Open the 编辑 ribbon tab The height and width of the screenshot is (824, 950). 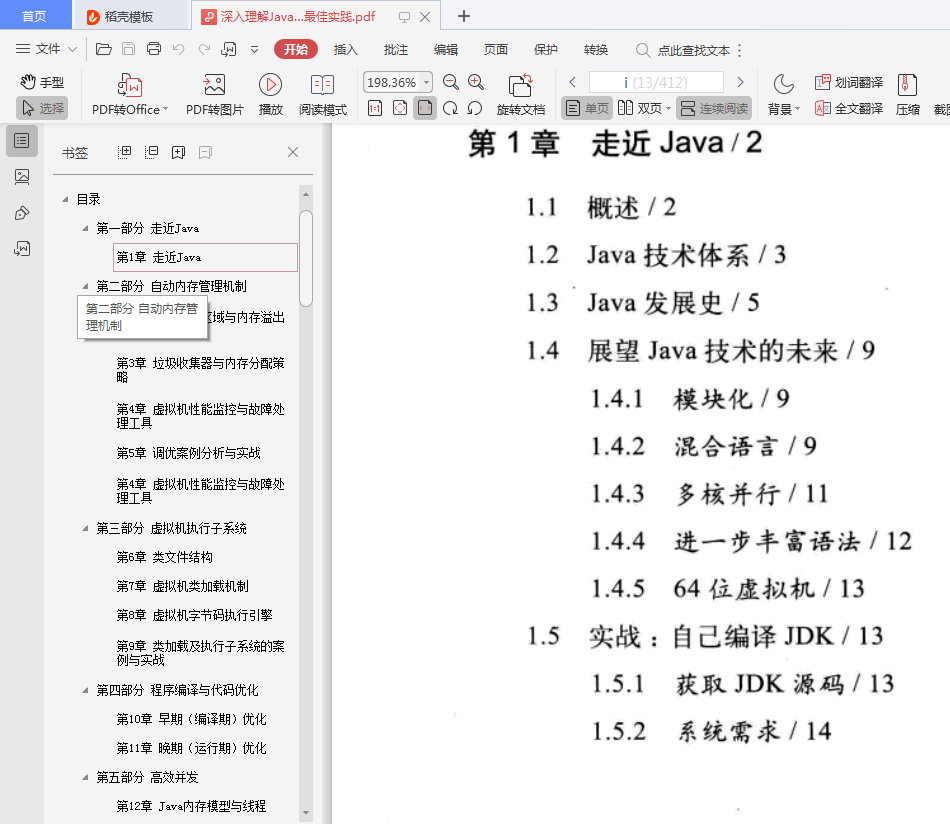[x=446, y=49]
